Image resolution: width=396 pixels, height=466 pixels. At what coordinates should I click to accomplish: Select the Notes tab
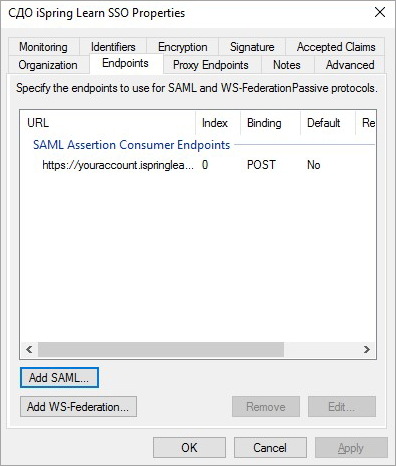(287, 65)
